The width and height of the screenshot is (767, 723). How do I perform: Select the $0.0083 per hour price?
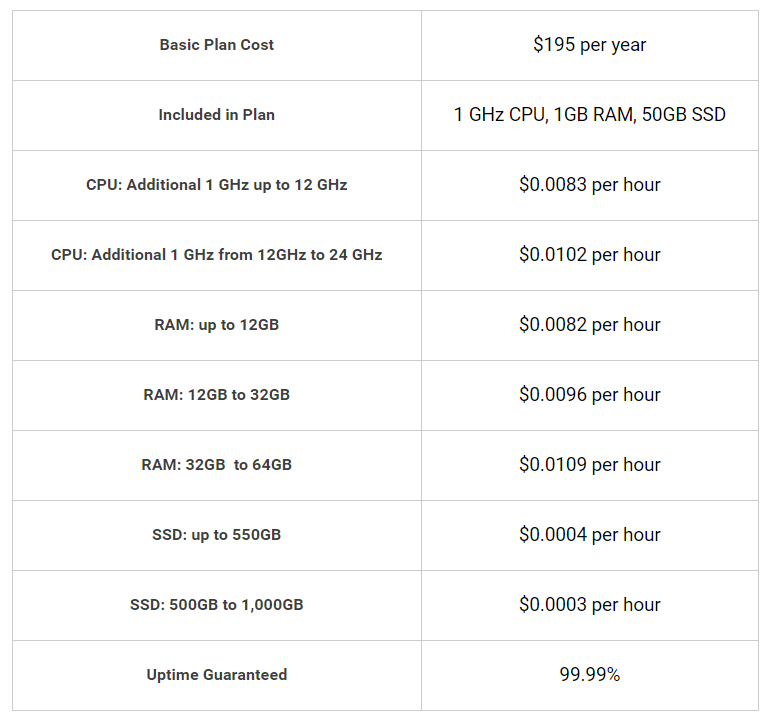[x=589, y=185]
